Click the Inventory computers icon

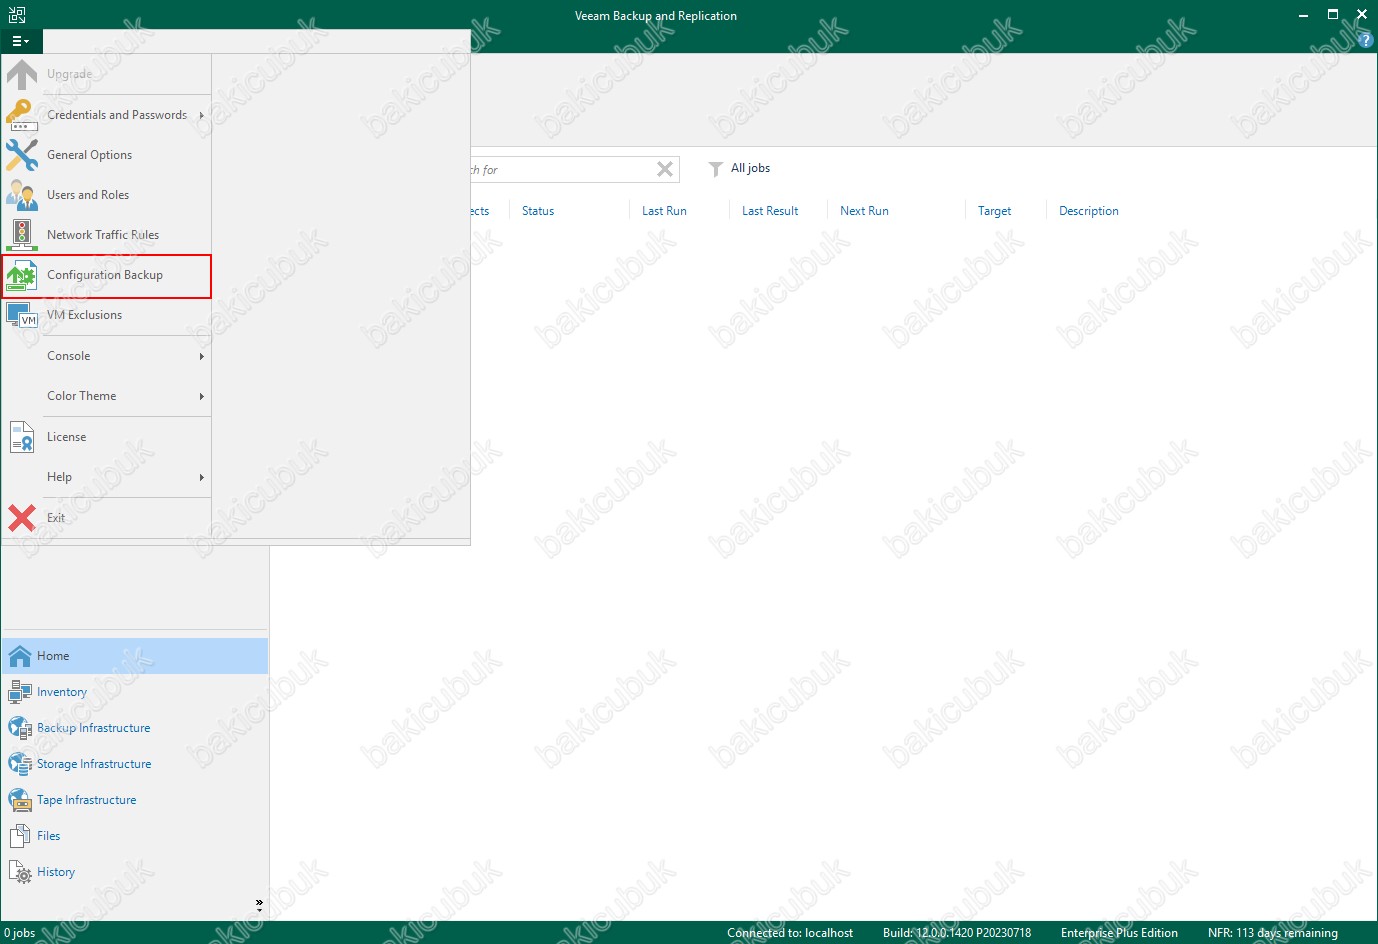tap(20, 692)
